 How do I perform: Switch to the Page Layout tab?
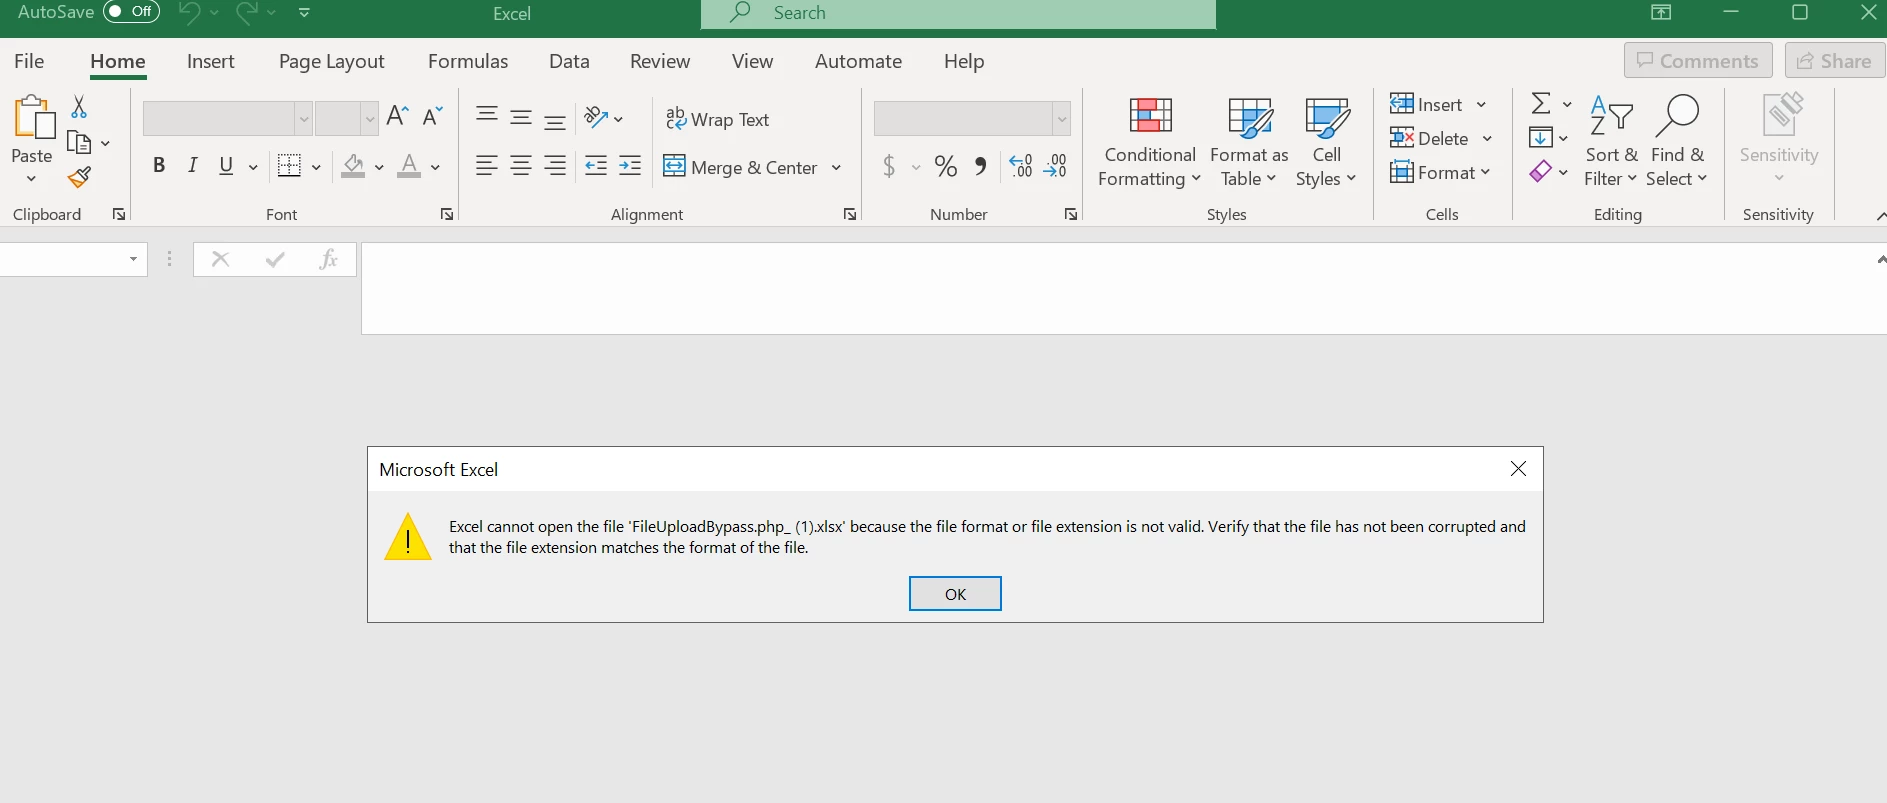[331, 61]
